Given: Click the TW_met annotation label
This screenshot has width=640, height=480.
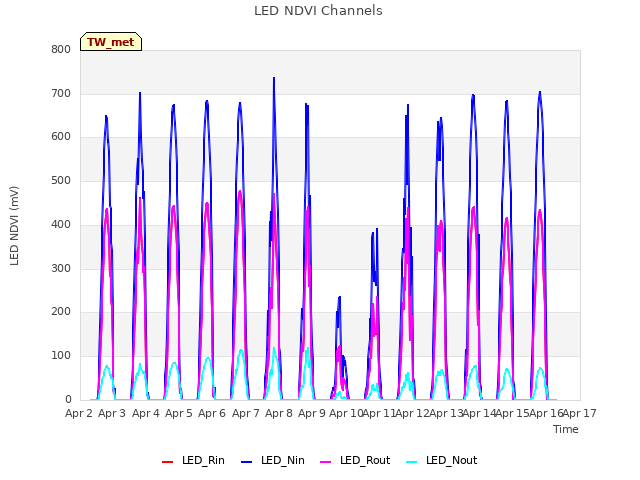Looking at the screenshot, I should click(x=111, y=42).
